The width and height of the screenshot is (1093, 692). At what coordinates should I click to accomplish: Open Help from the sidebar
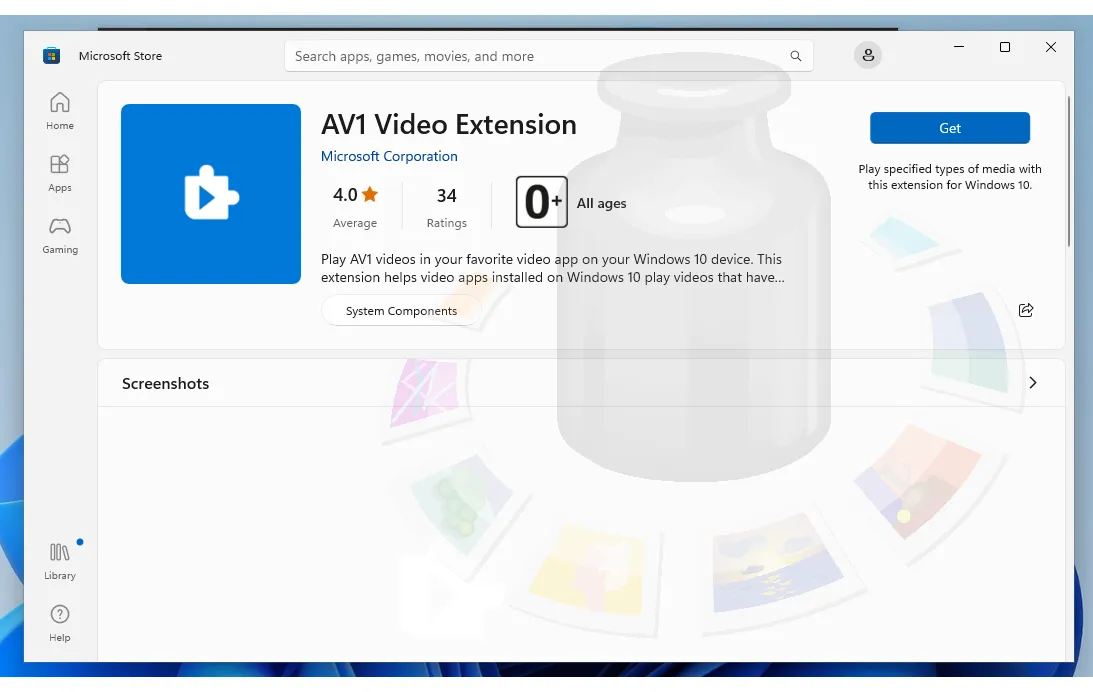(60, 623)
